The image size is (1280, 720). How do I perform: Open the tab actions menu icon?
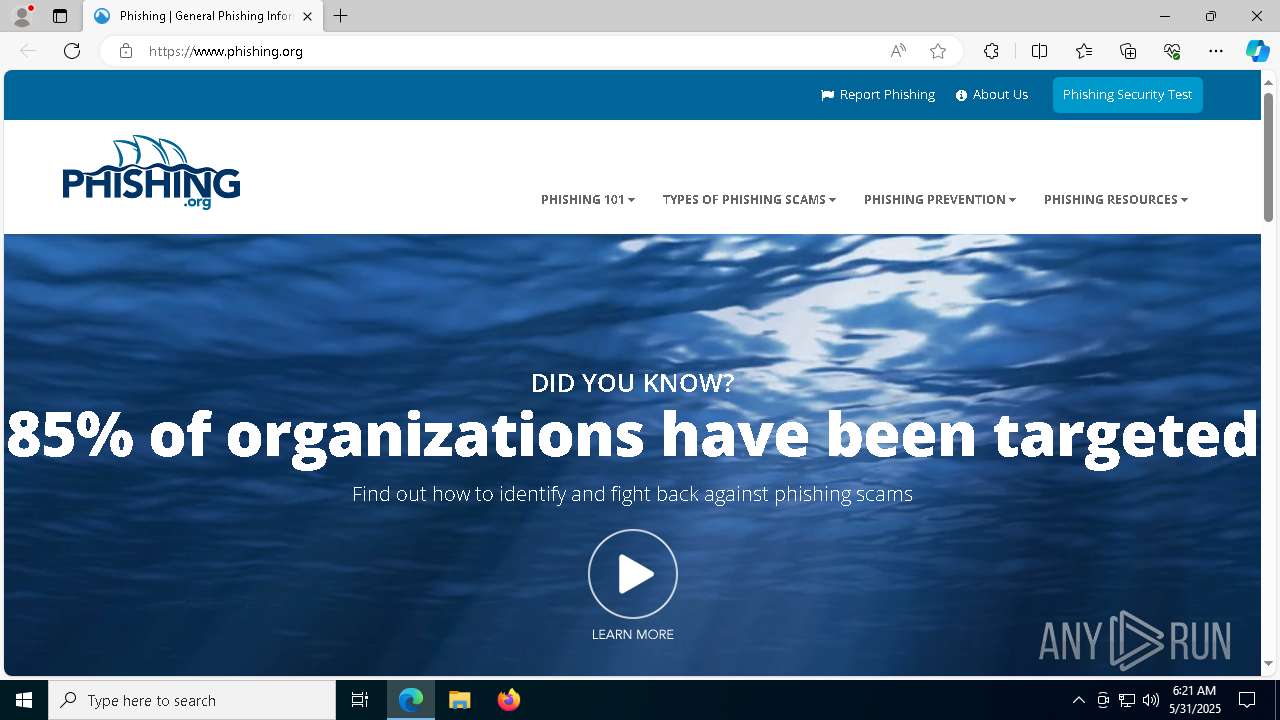tap(60, 16)
